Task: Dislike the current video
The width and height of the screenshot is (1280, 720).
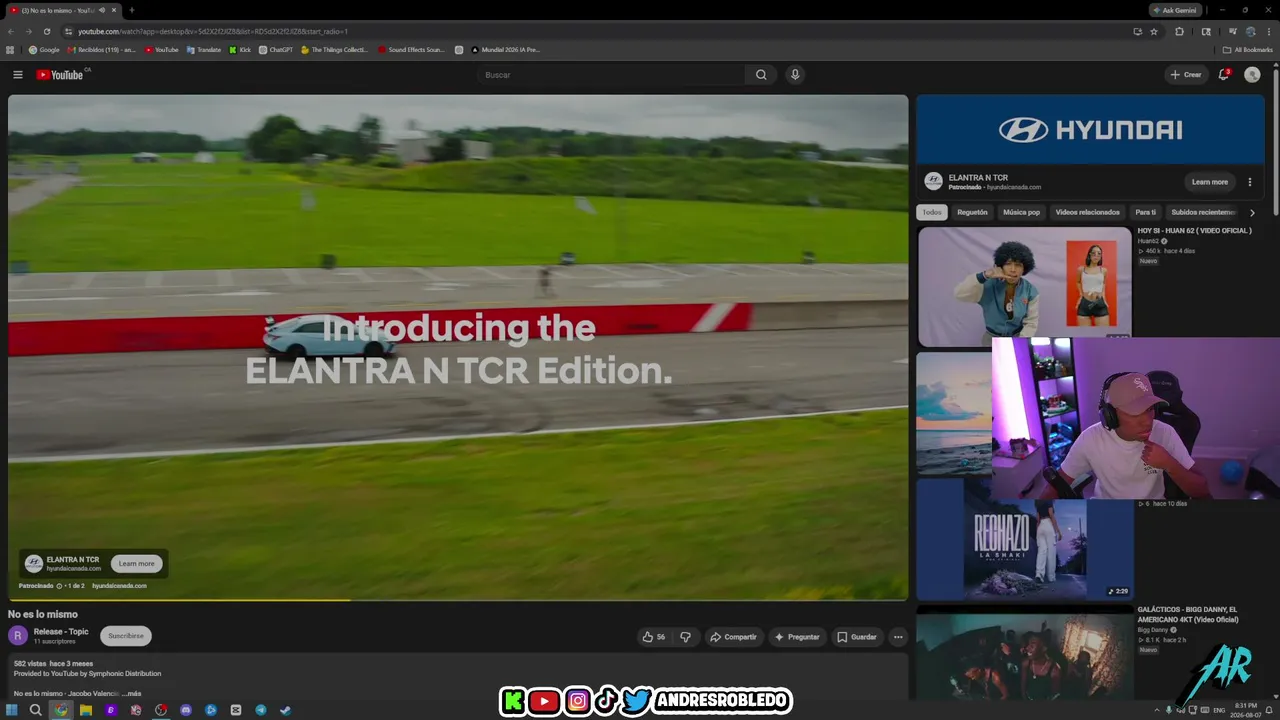Action: pyautogui.click(x=685, y=637)
